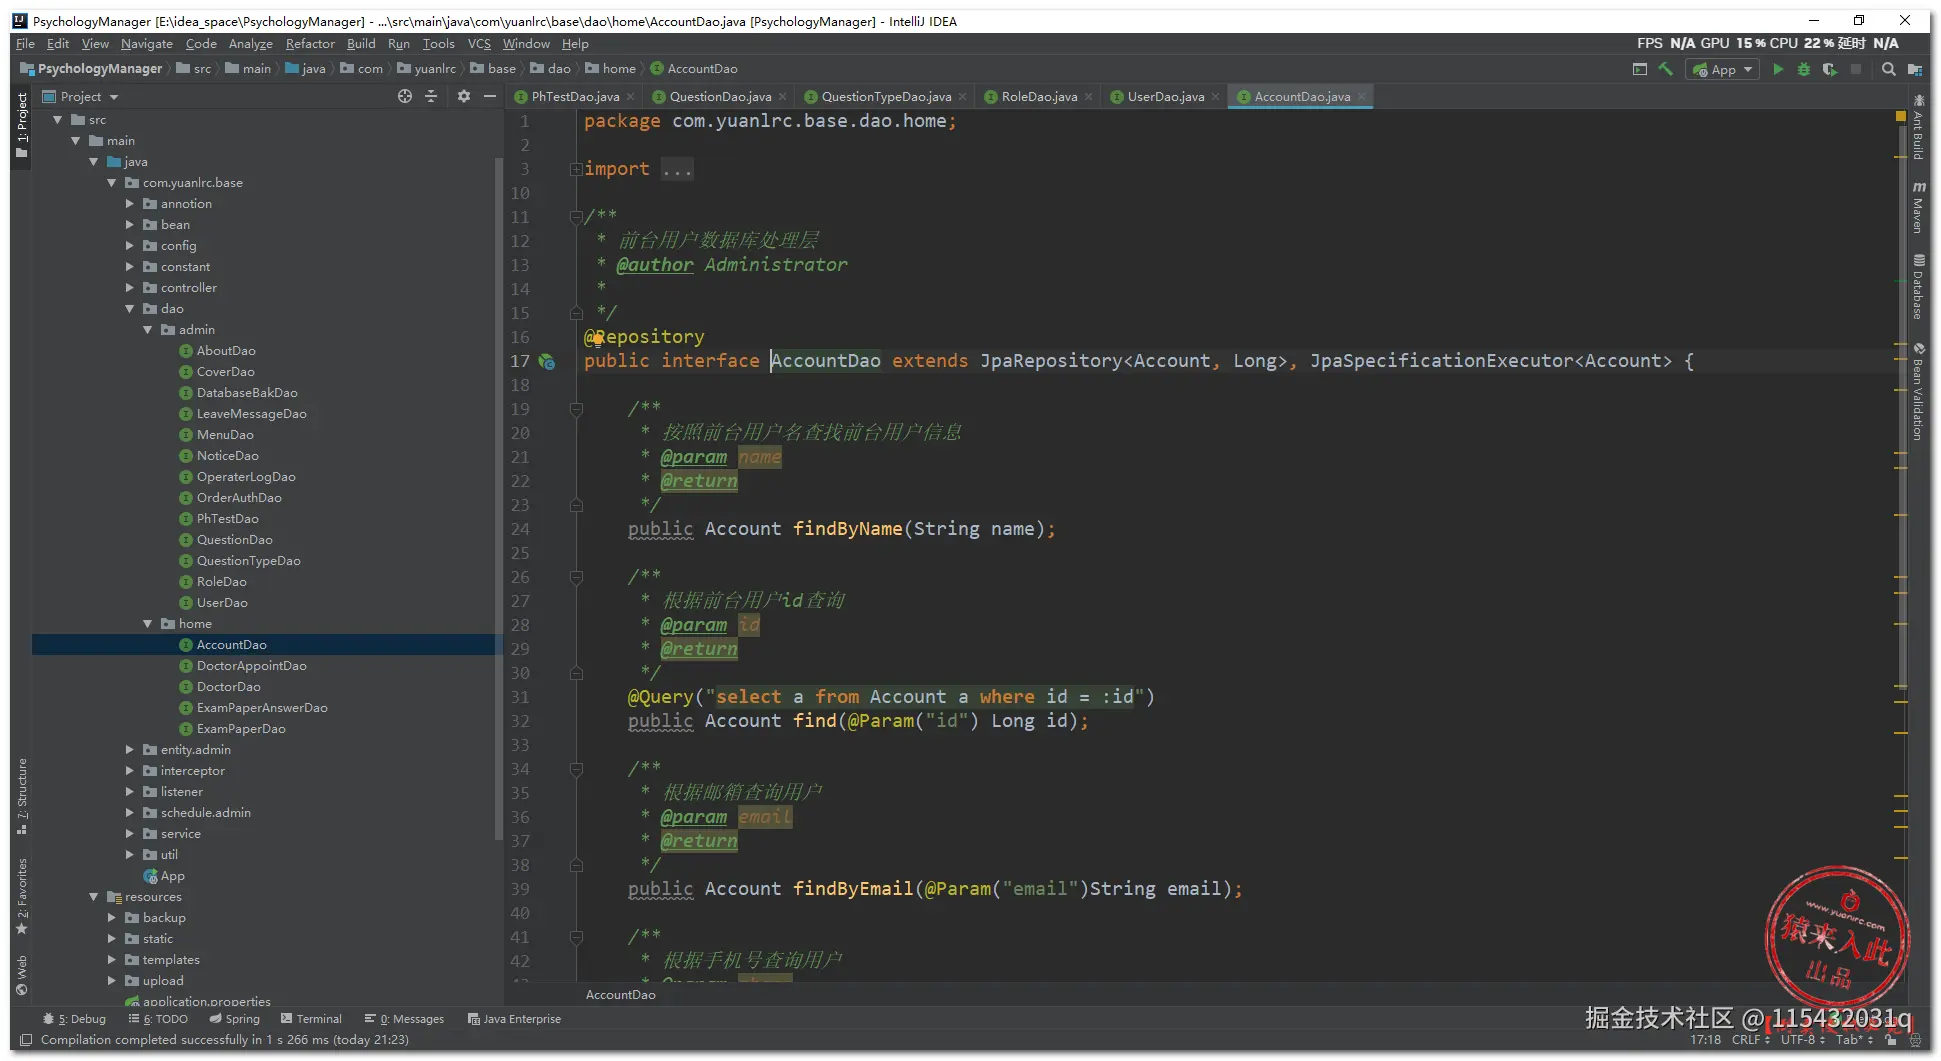Viewport: 1941px width, 1061px height.
Task: Unfold the collapsed import block
Action: coord(576,169)
